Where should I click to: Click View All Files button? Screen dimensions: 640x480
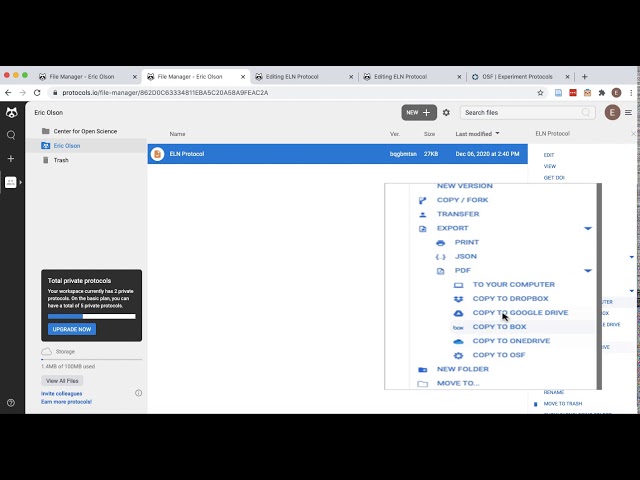pyautogui.click(x=62, y=381)
